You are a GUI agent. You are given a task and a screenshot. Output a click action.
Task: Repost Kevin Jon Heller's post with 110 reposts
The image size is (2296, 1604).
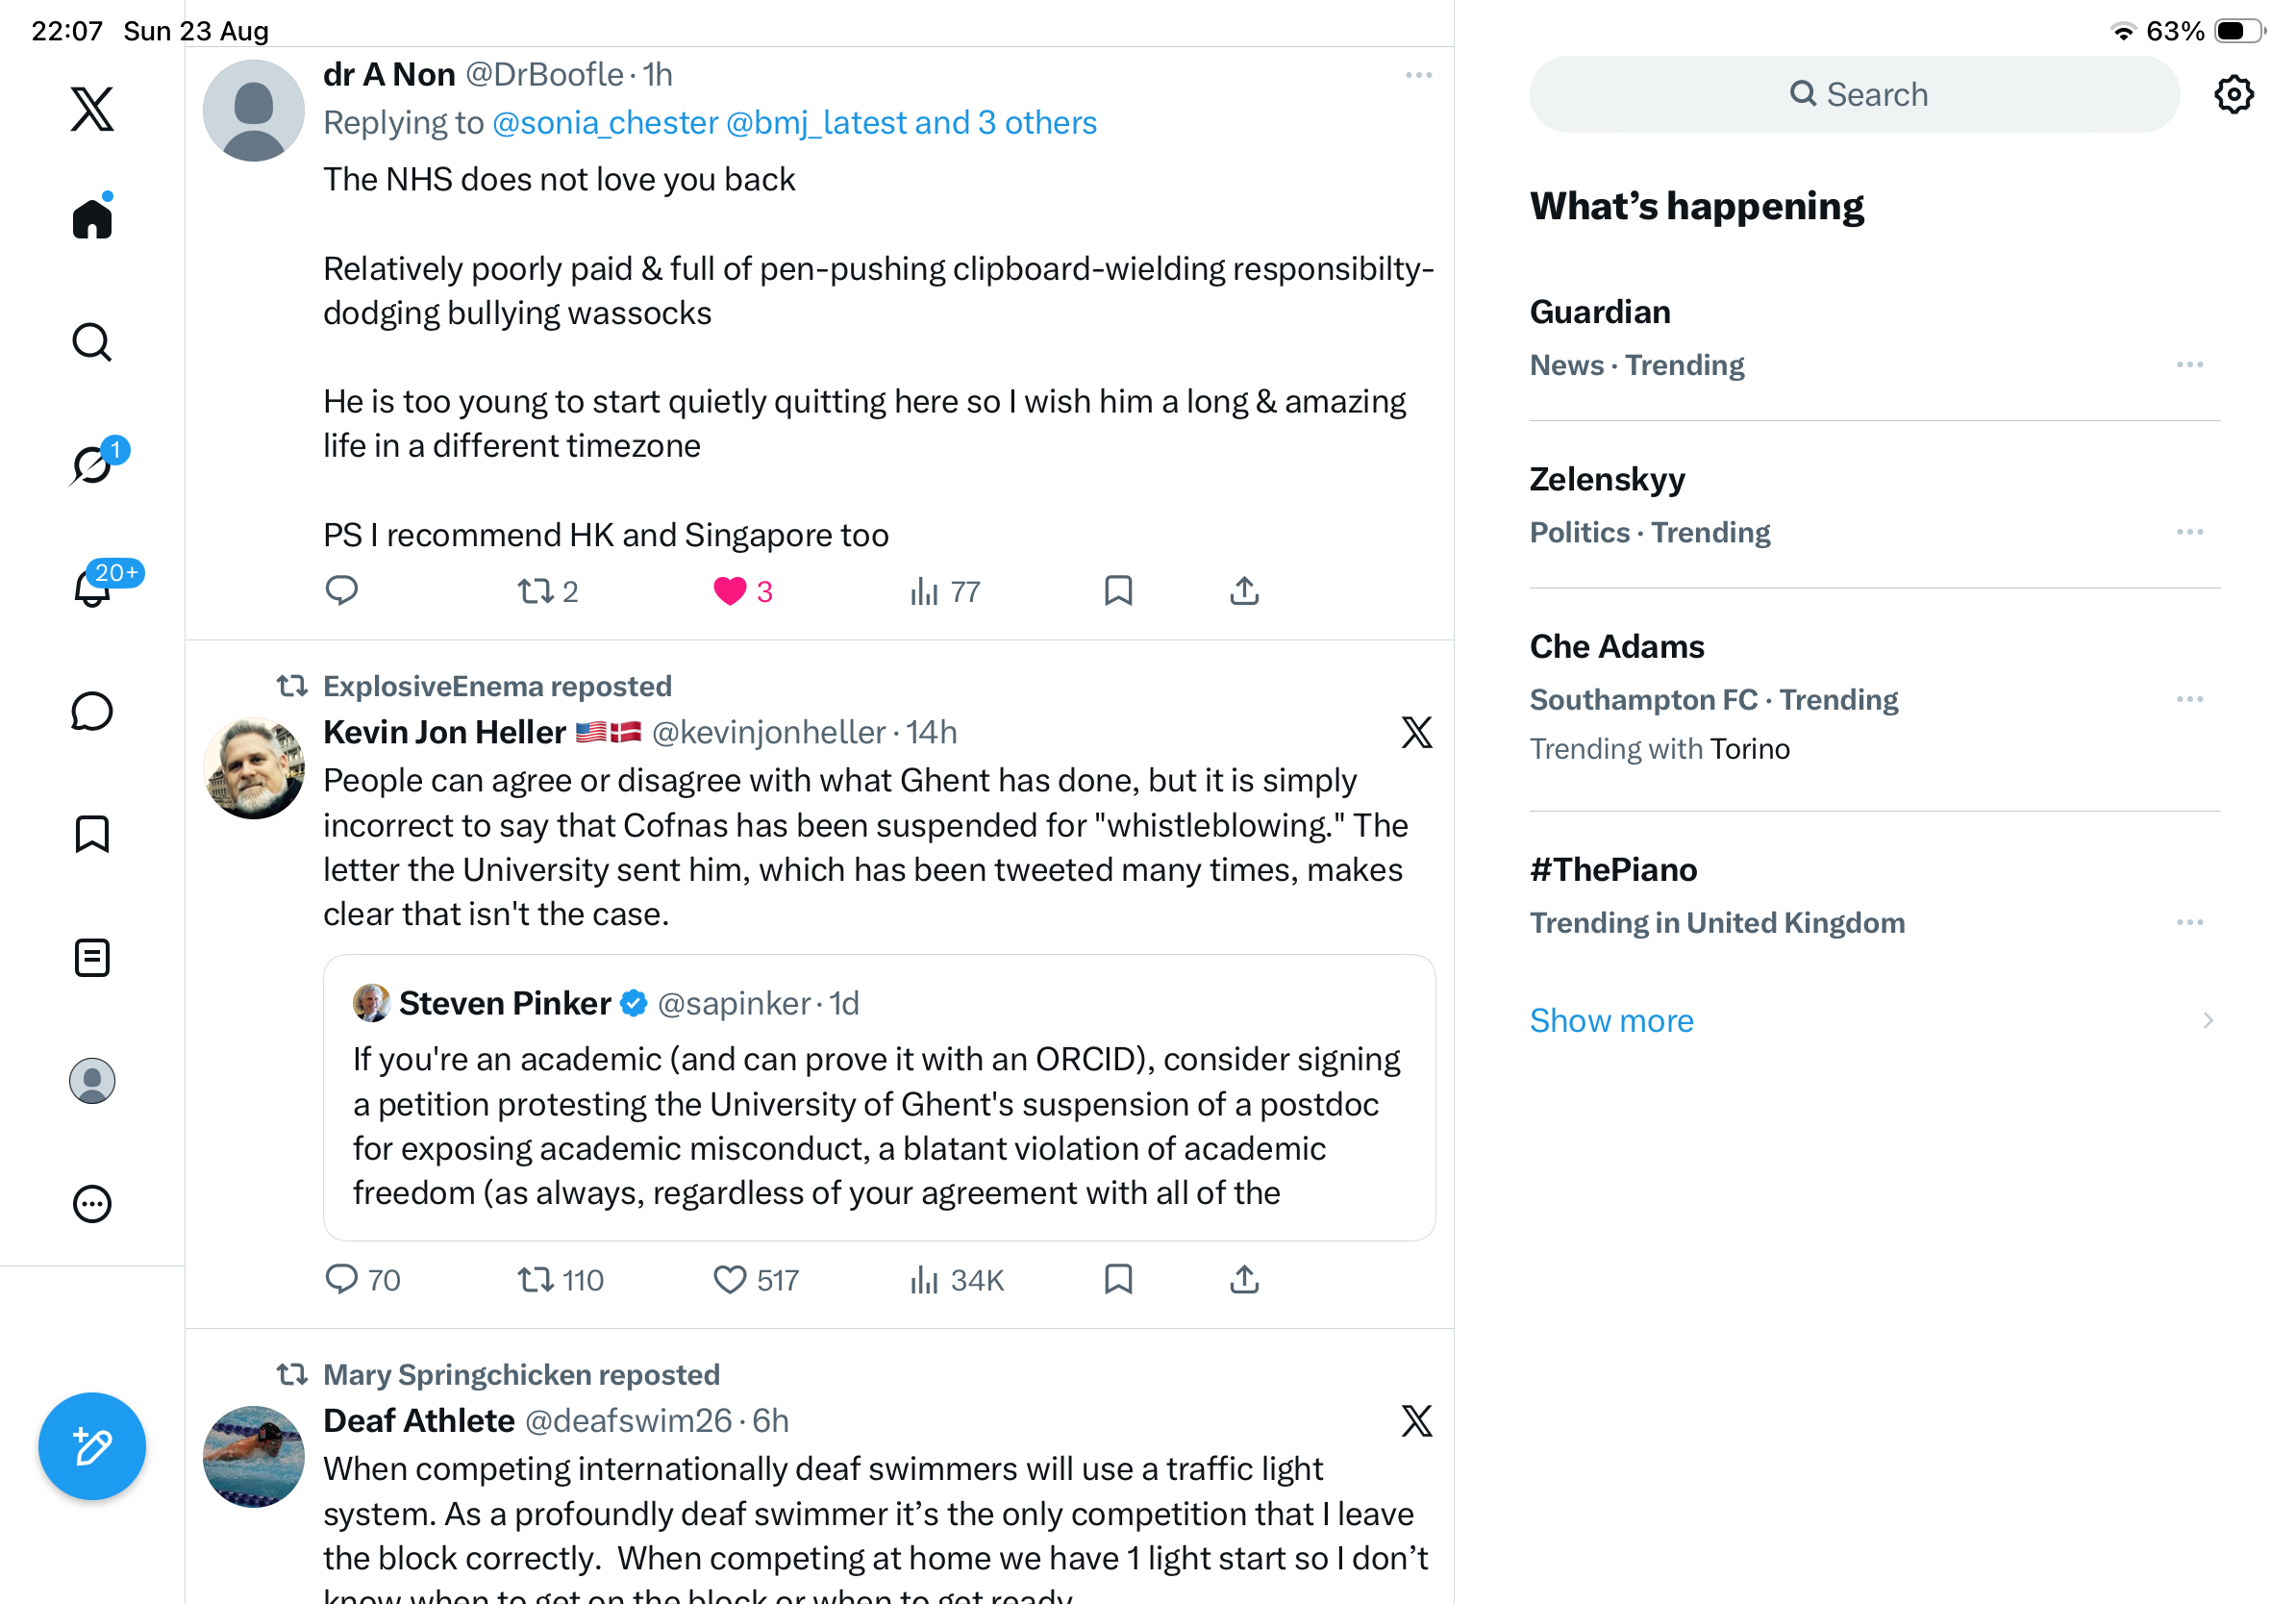pyautogui.click(x=536, y=1279)
